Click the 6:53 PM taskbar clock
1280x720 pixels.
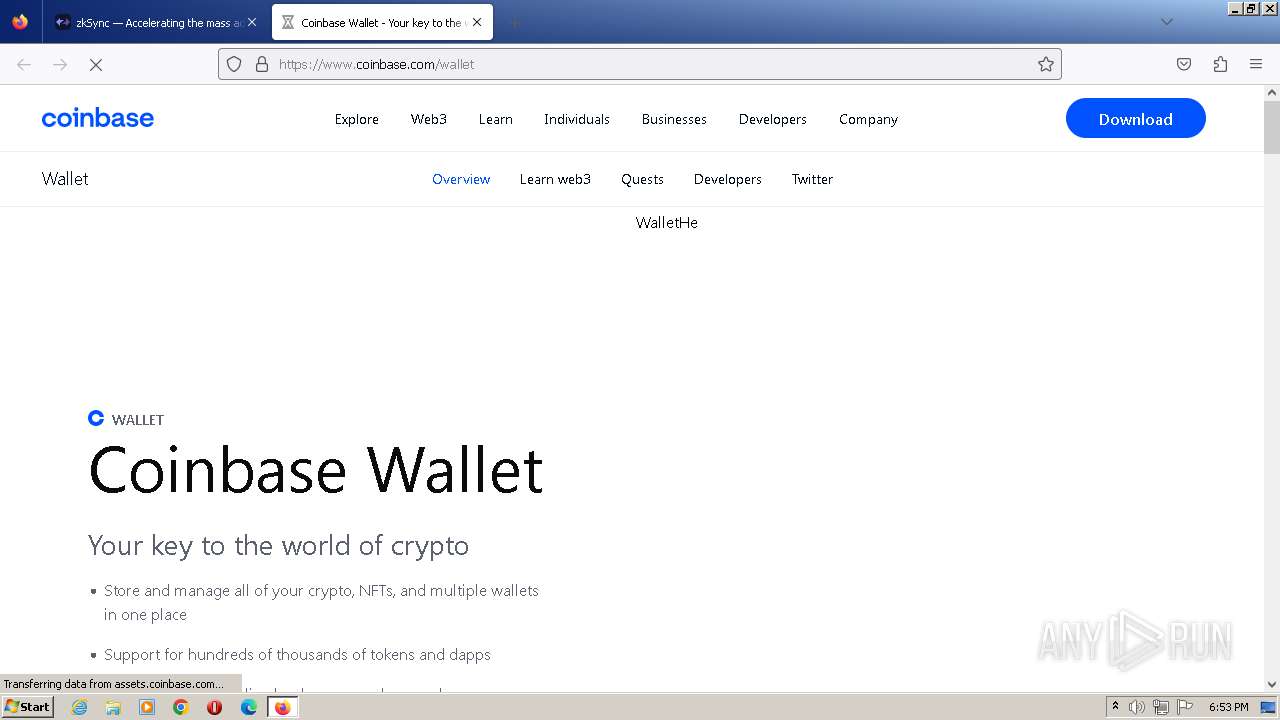tap(1229, 707)
